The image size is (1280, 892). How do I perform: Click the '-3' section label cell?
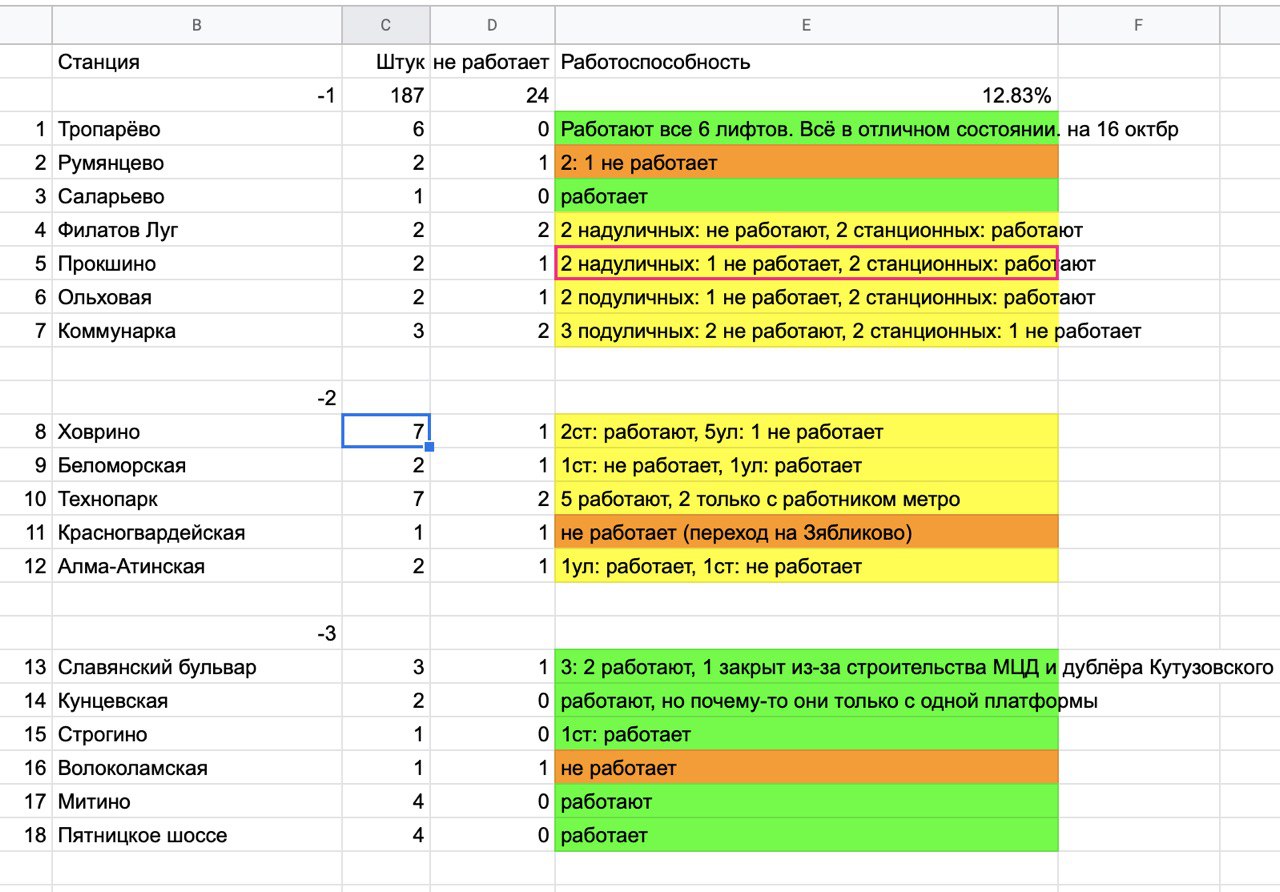(x=197, y=633)
